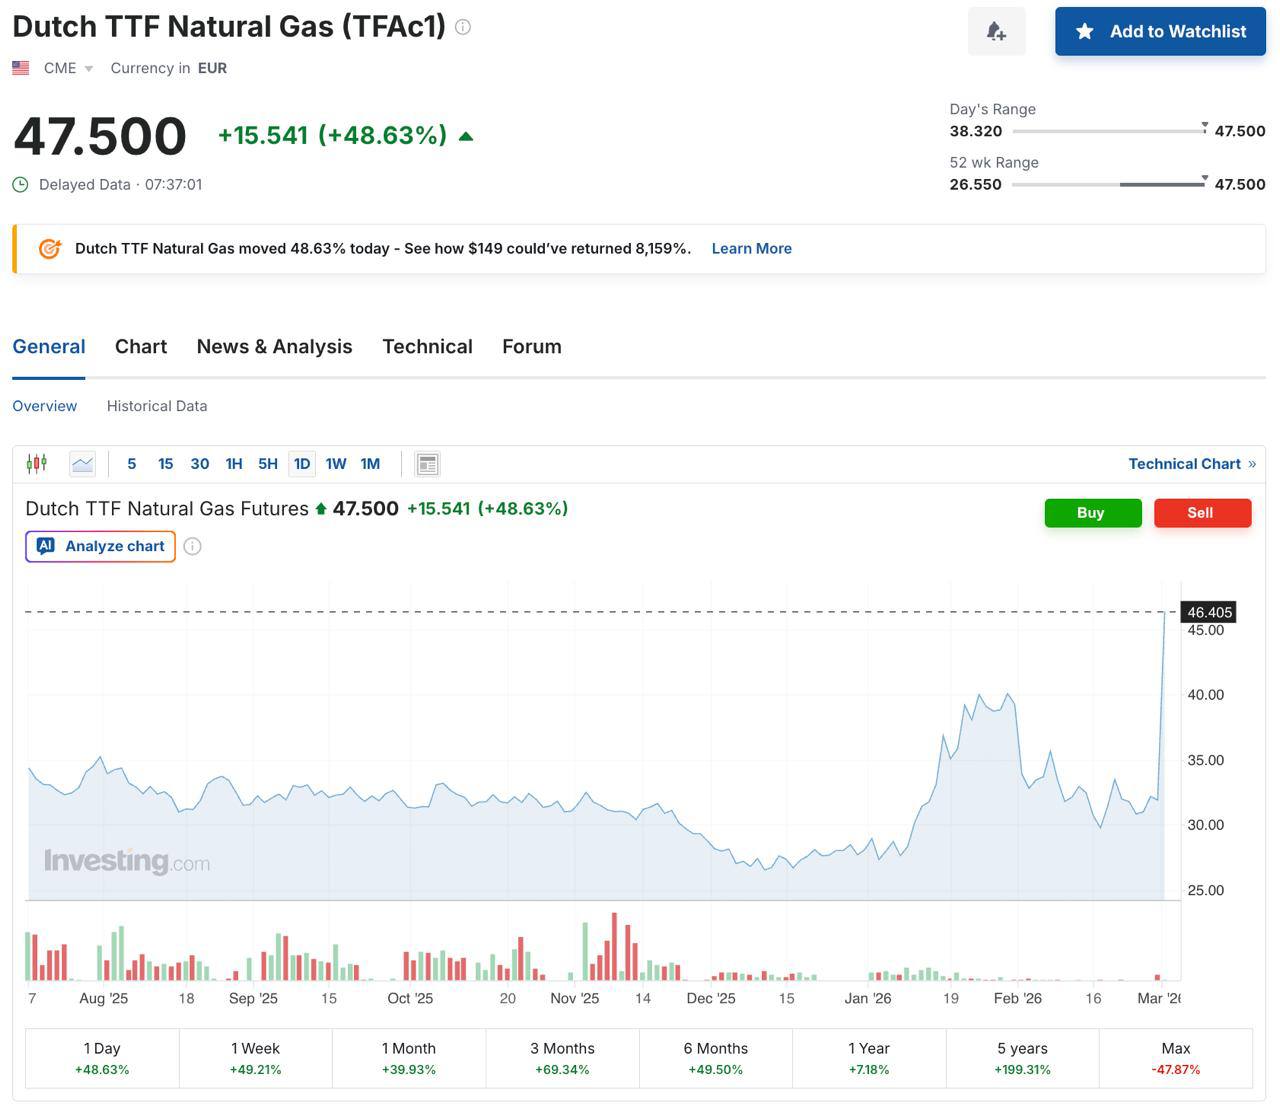Image resolution: width=1280 pixels, height=1113 pixels.
Task: Click the create price alert bell icon
Action: coord(996,32)
